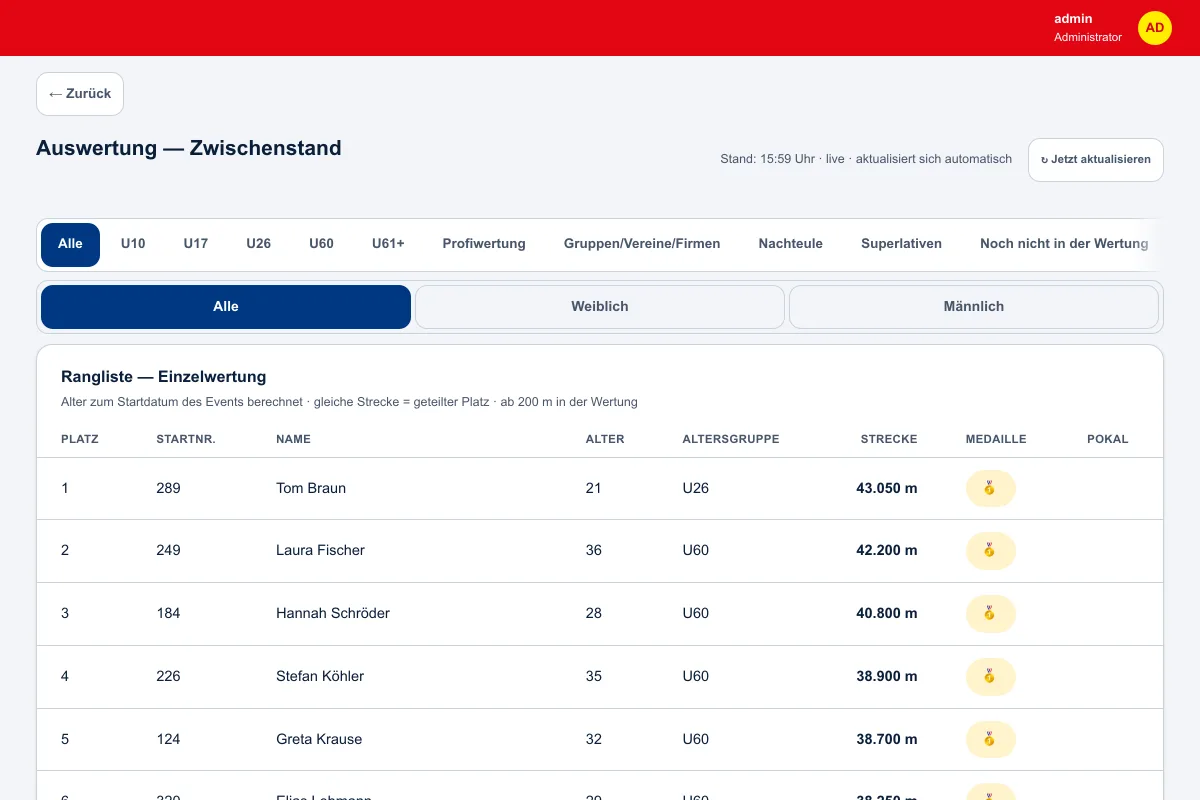Click start number 249
Screen dimensions: 1200x800
click(169, 551)
